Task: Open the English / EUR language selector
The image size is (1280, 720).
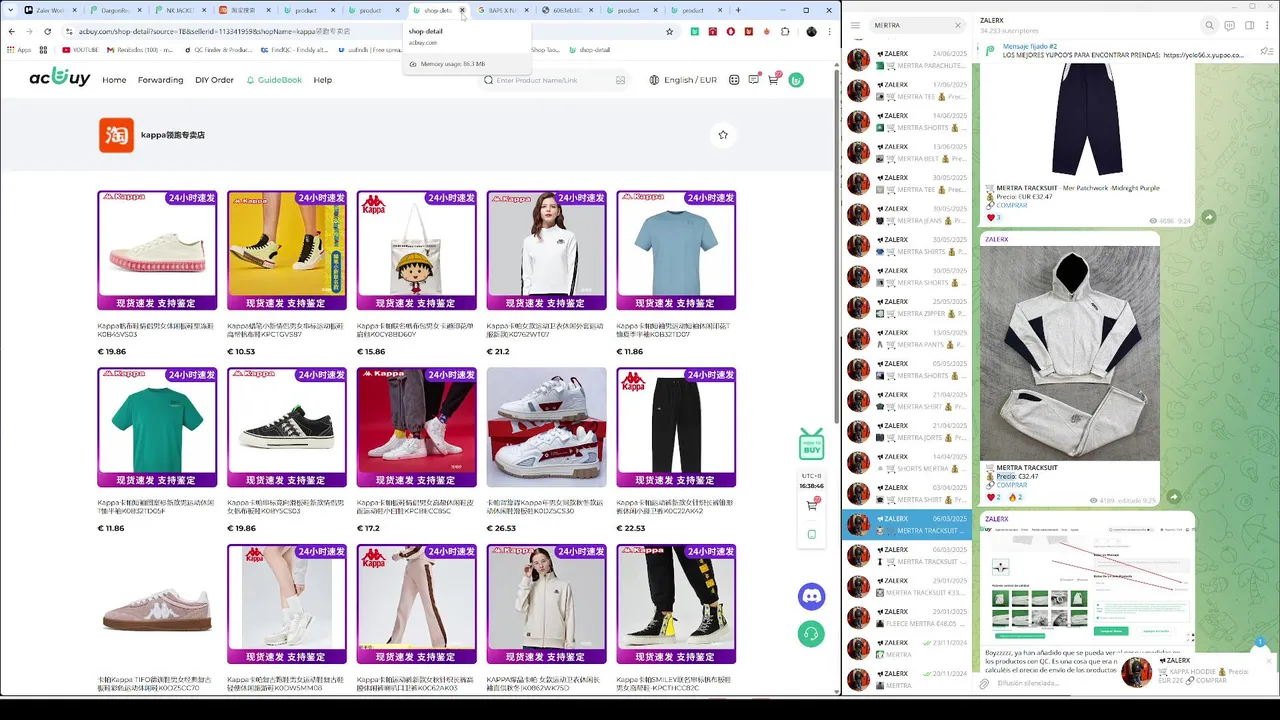Action: point(683,80)
